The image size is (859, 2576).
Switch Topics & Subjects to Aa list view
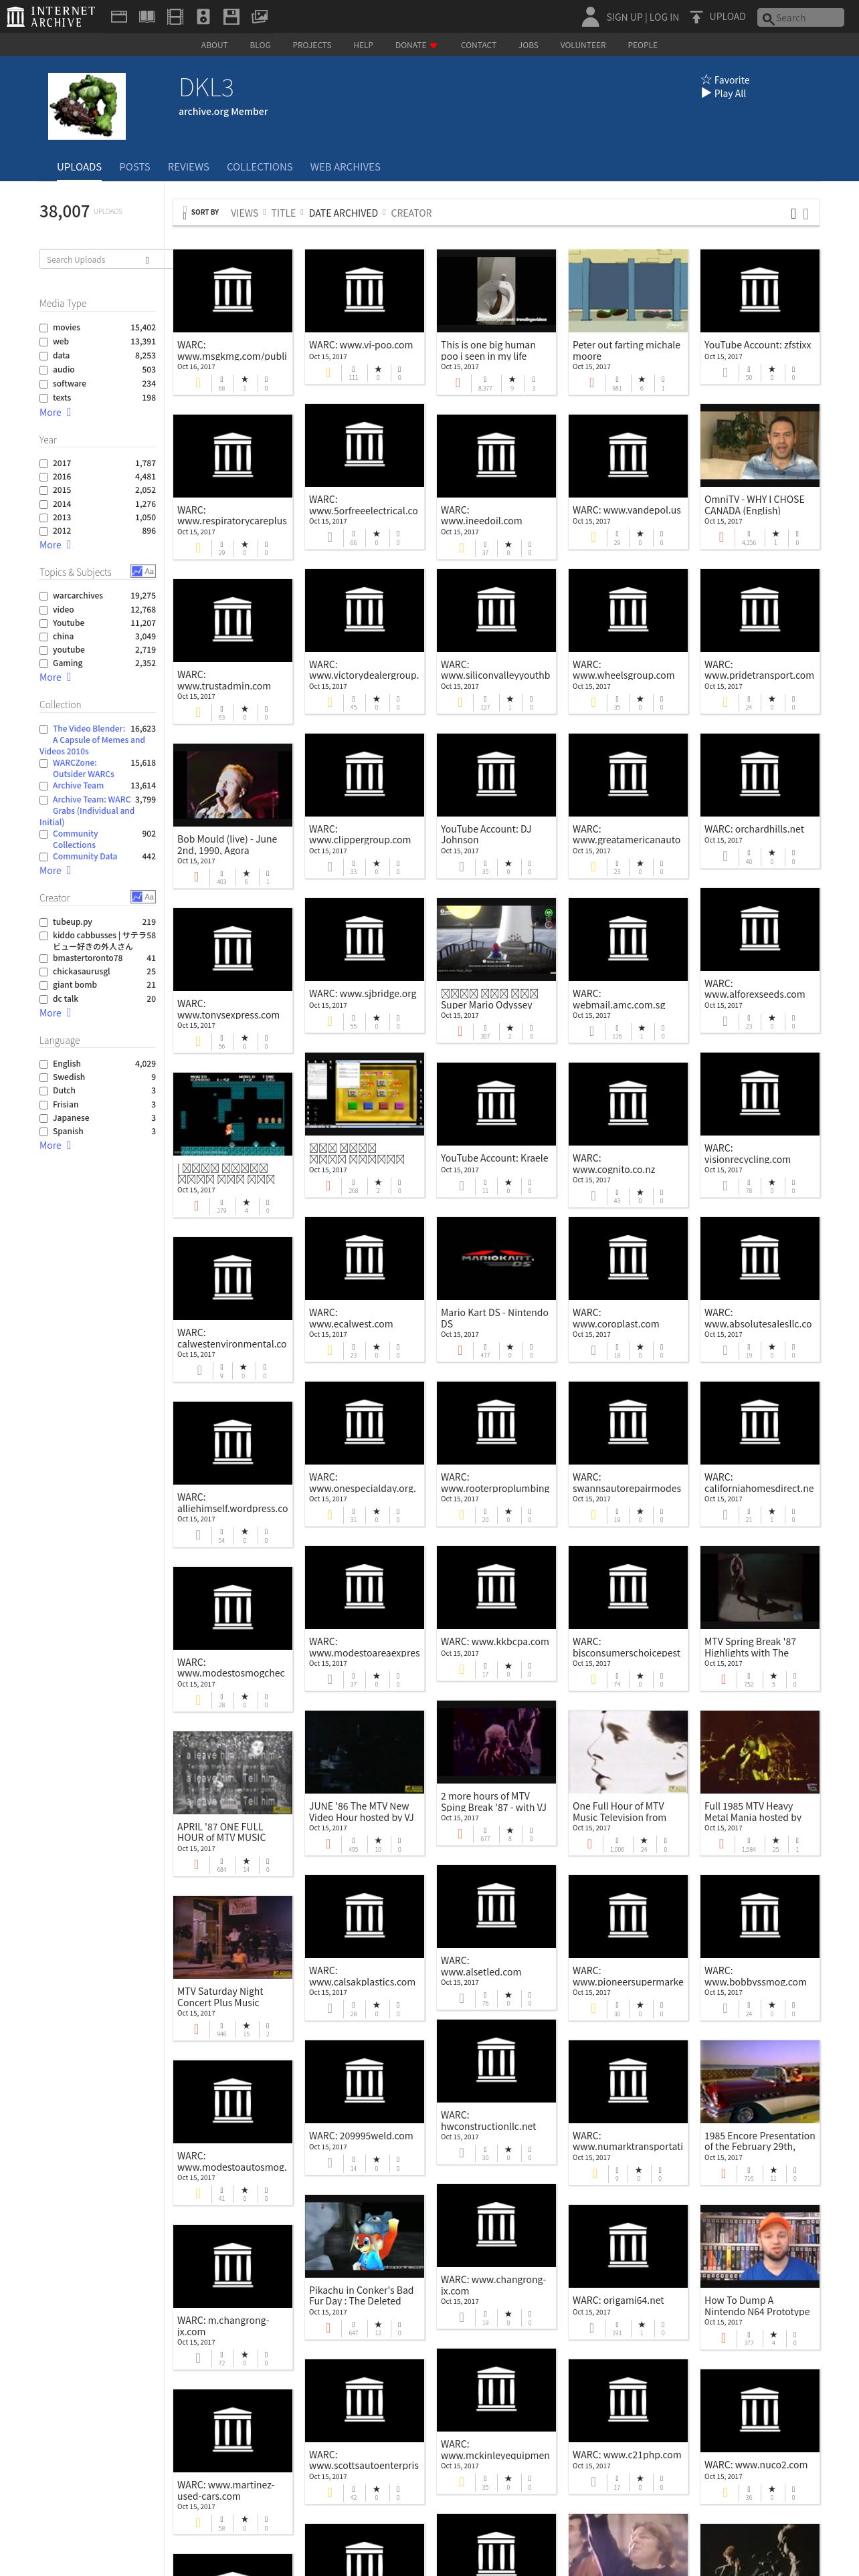pyautogui.click(x=149, y=572)
